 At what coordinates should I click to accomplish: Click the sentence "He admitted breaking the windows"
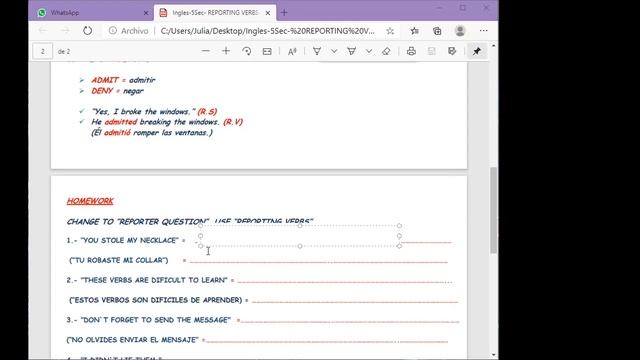[x=156, y=122]
